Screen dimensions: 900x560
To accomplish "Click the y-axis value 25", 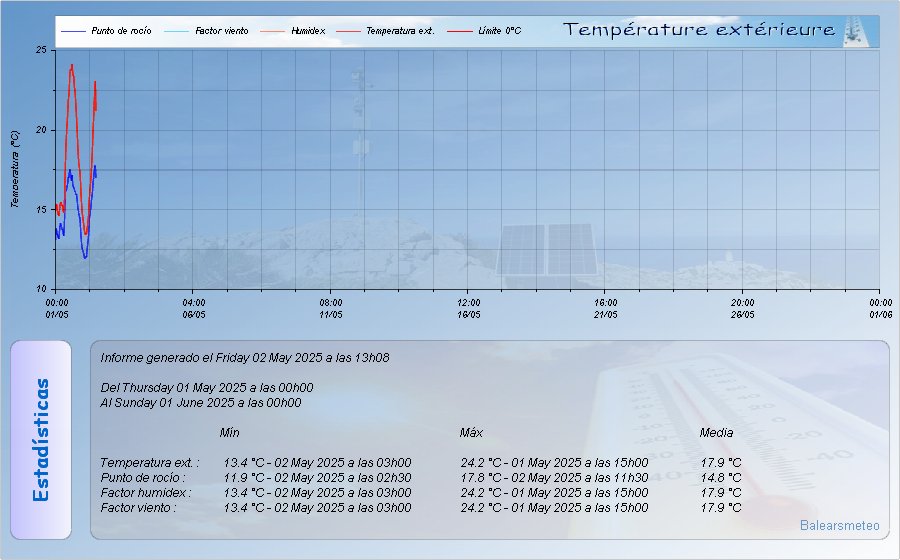I will 41,50.
